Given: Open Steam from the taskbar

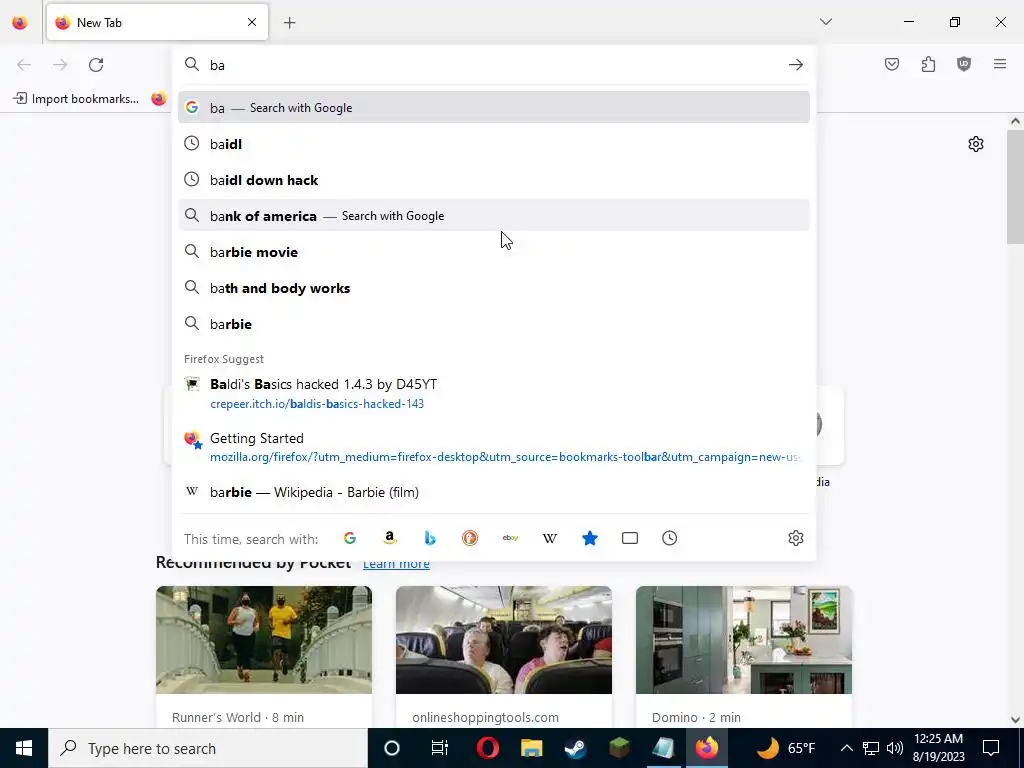Looking at the screenshot, I should 575,748.
